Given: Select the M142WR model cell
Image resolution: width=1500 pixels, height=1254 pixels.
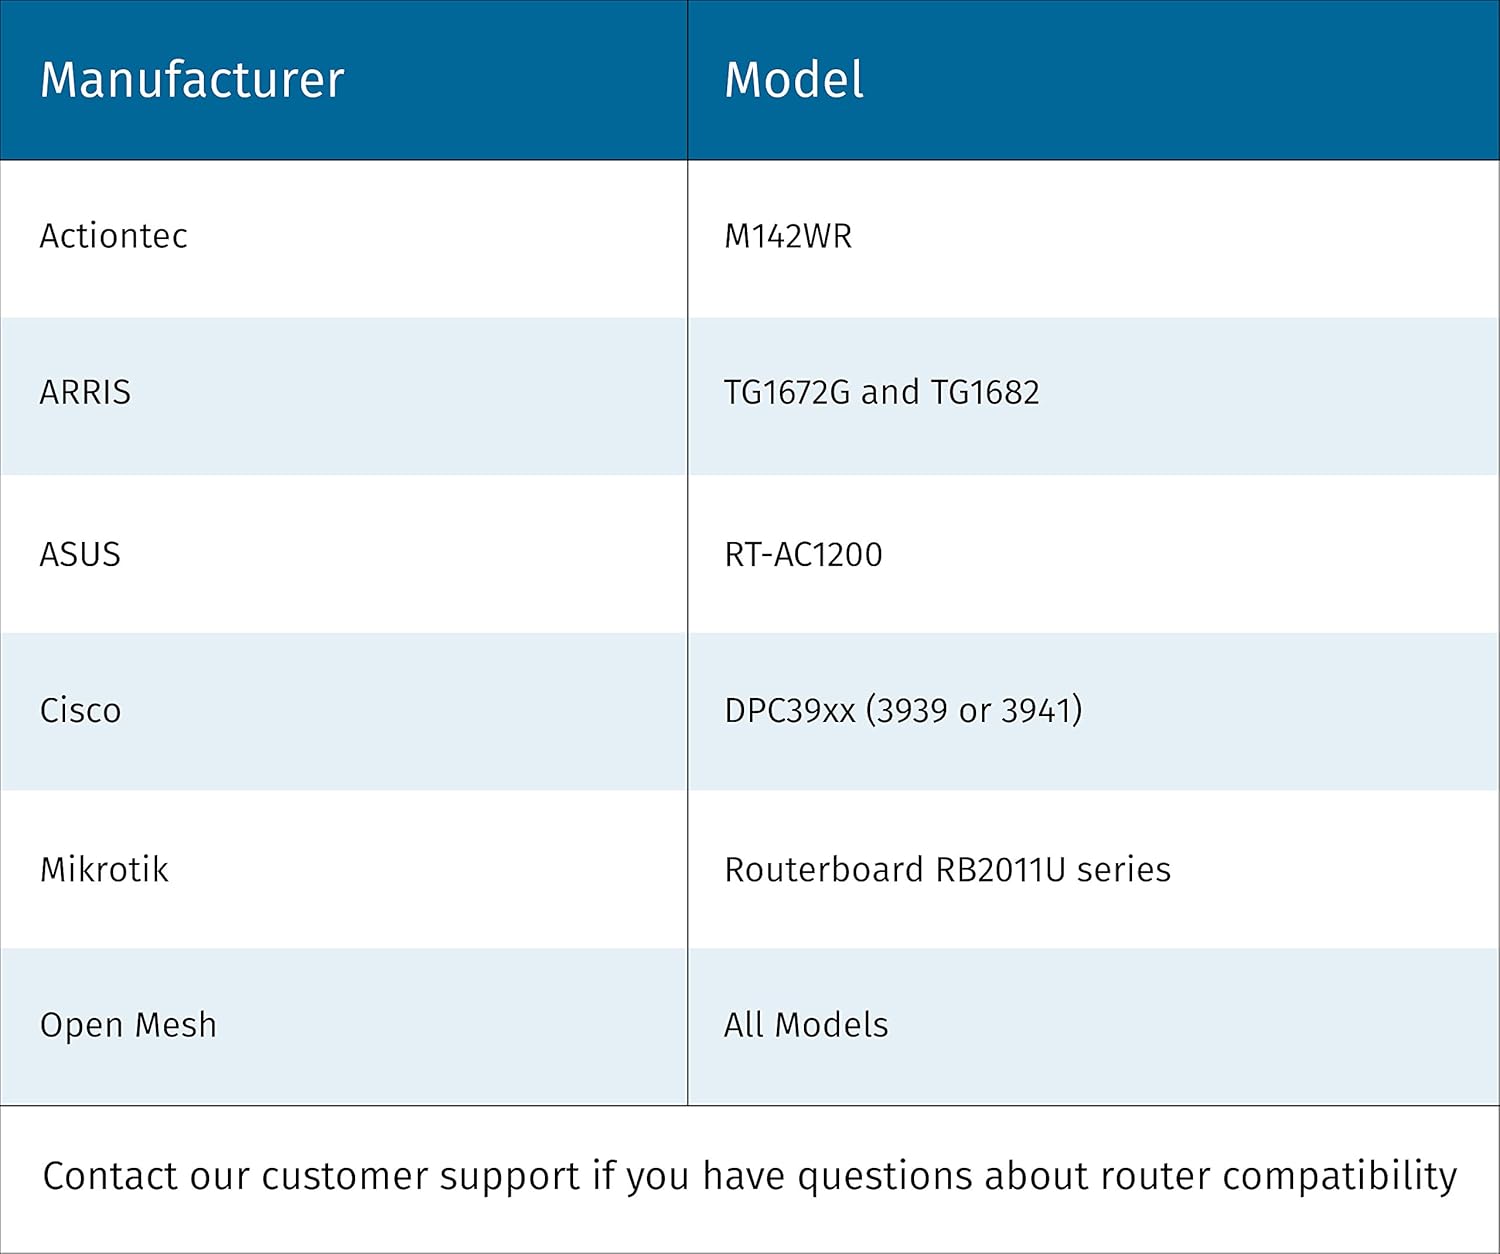Looking at the screenshot, I should coord(788,237).
